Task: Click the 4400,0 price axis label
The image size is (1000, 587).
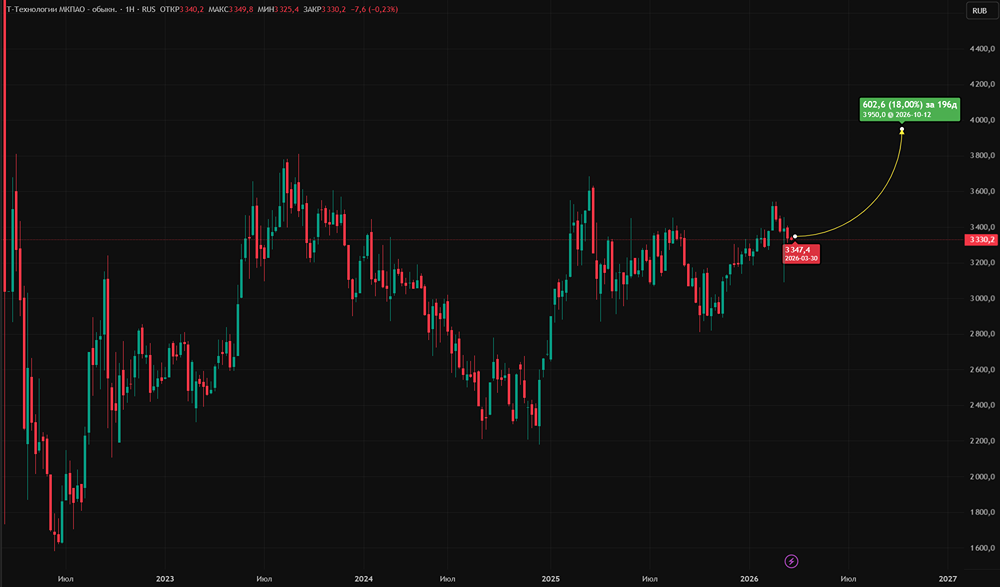Action: (x=982, y=48)
